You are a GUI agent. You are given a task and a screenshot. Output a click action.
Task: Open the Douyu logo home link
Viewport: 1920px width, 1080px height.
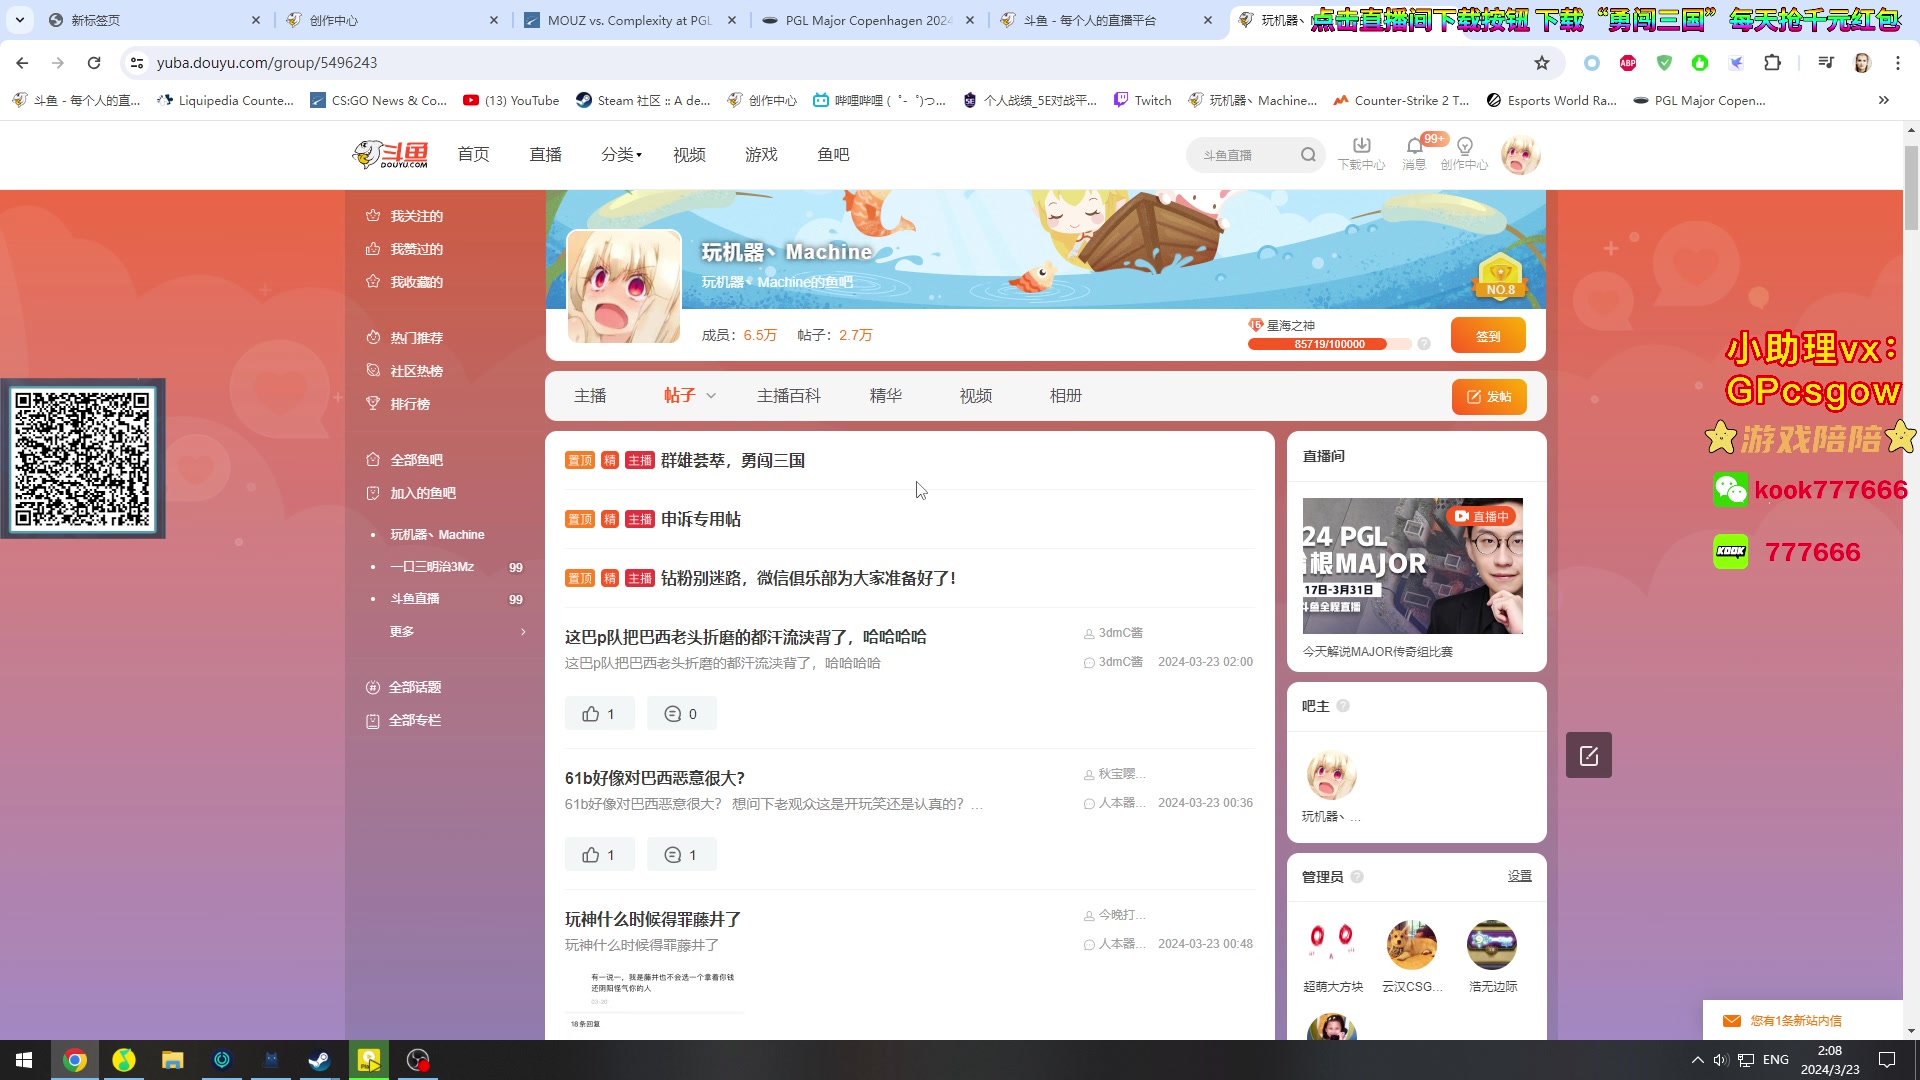click(x=391, y=155)
